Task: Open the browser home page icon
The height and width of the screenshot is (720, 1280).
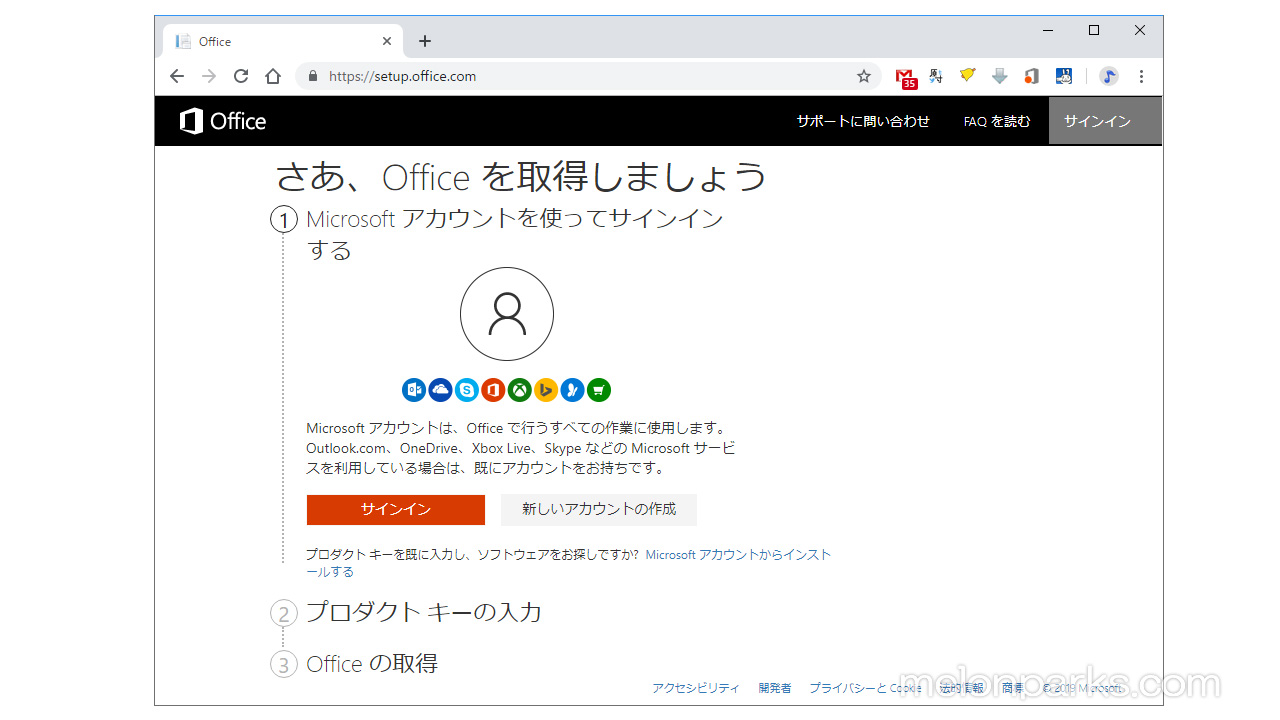Action: click(273, 76)
